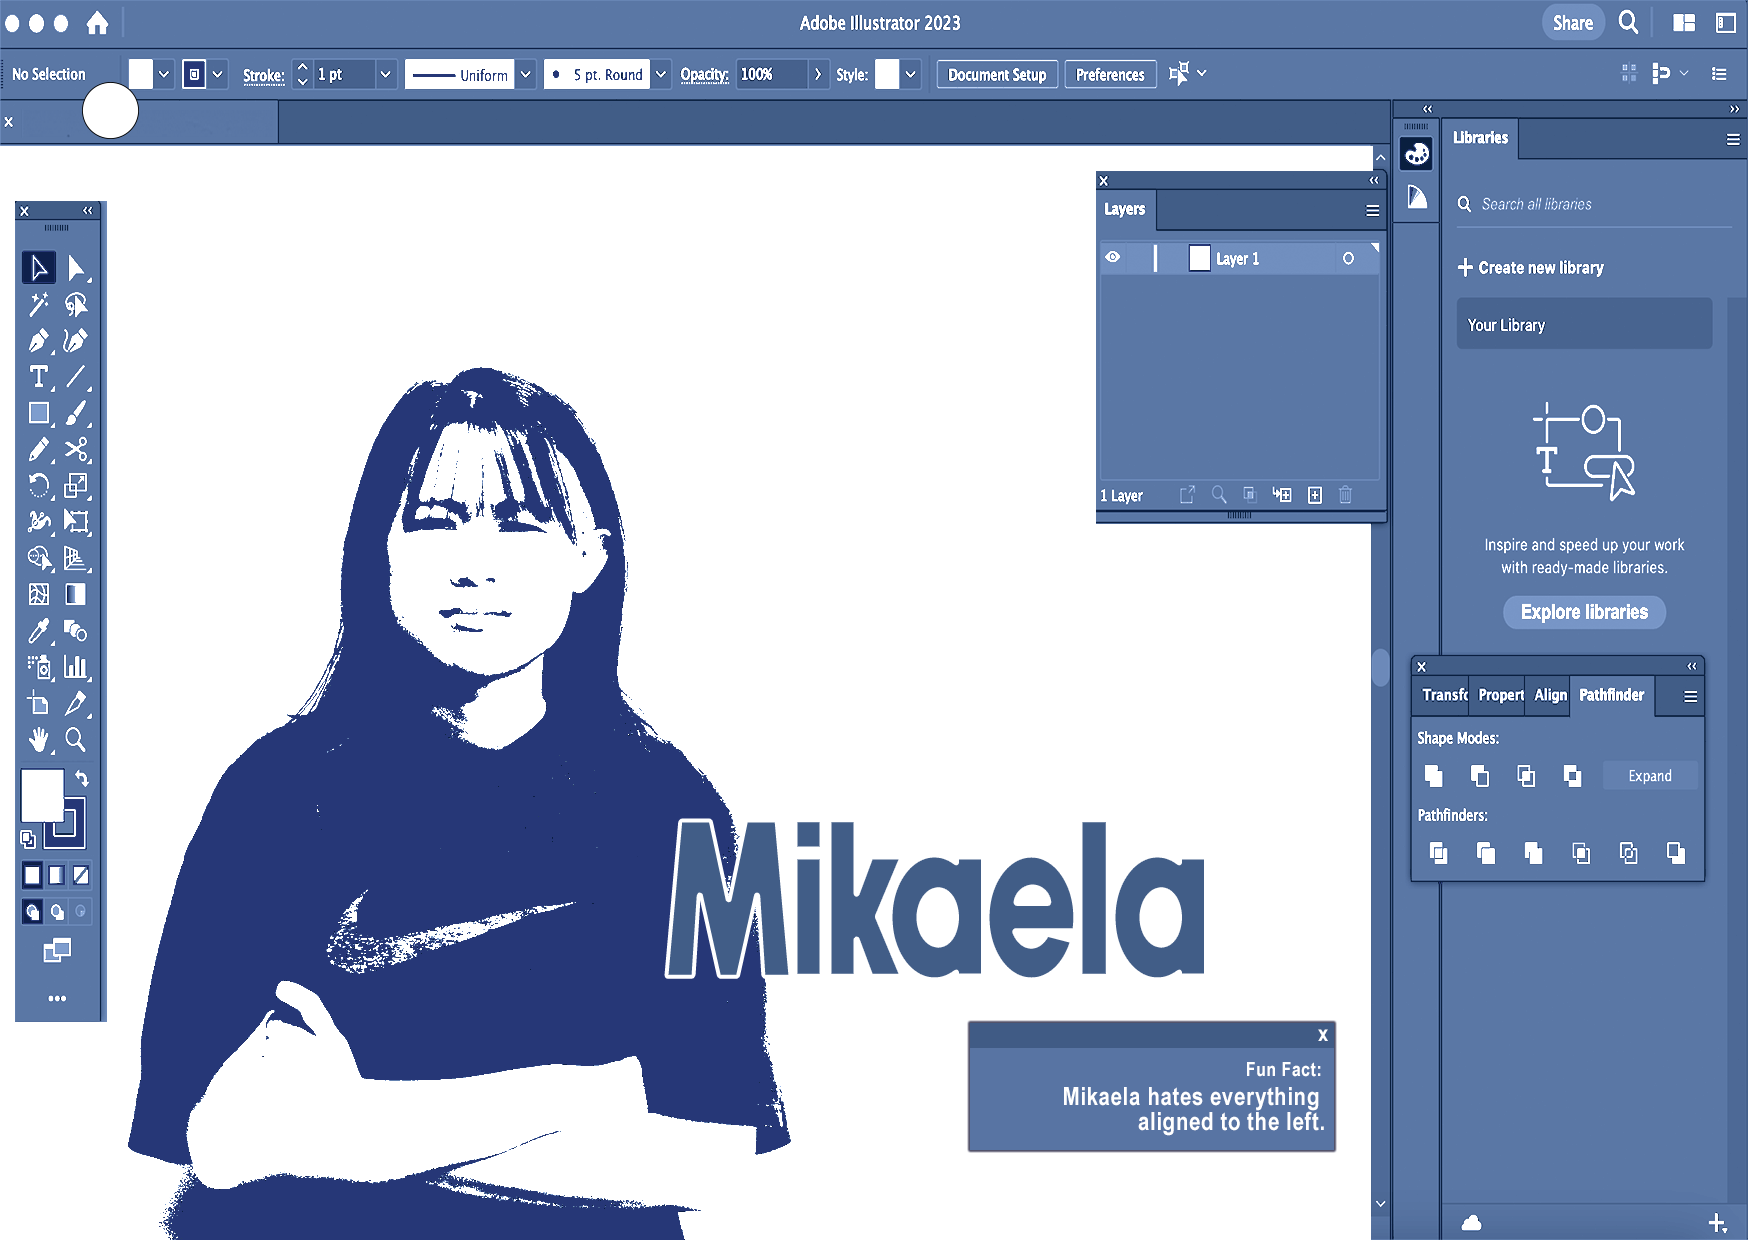Pick the Magic Wand tool

click(x=39, y=304)
